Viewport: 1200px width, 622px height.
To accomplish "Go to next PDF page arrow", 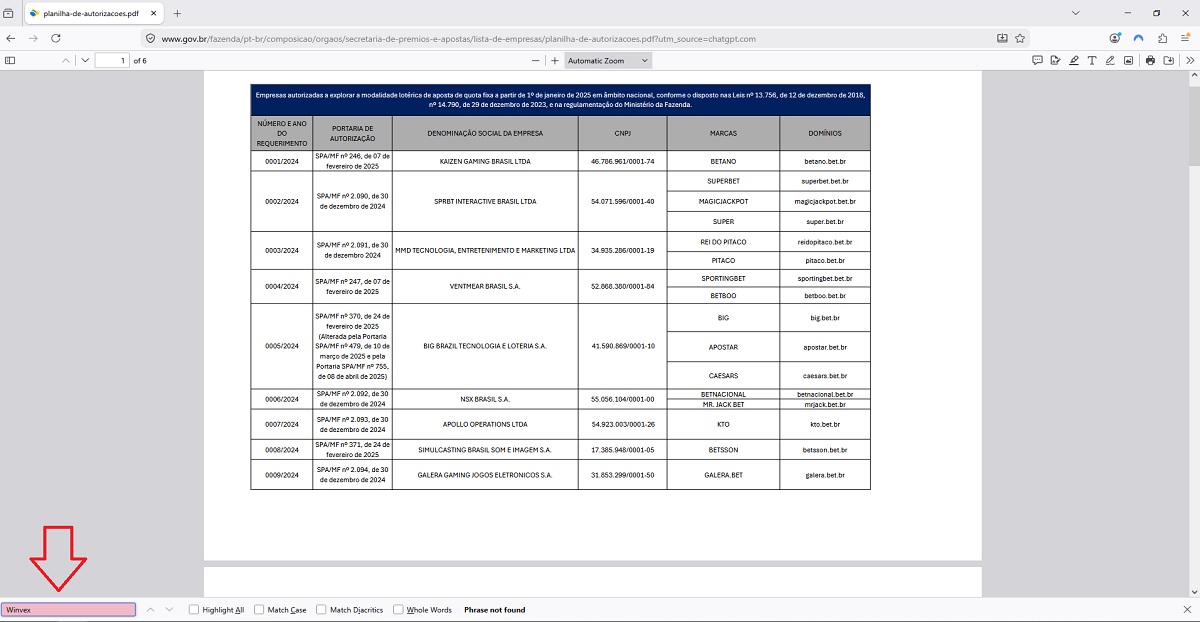I will click(x=85, y=60).
